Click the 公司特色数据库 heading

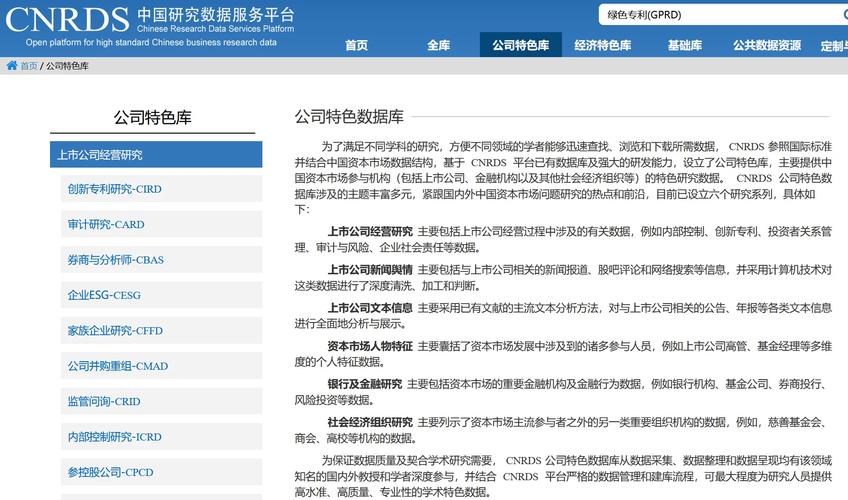[x=349, y=116]
